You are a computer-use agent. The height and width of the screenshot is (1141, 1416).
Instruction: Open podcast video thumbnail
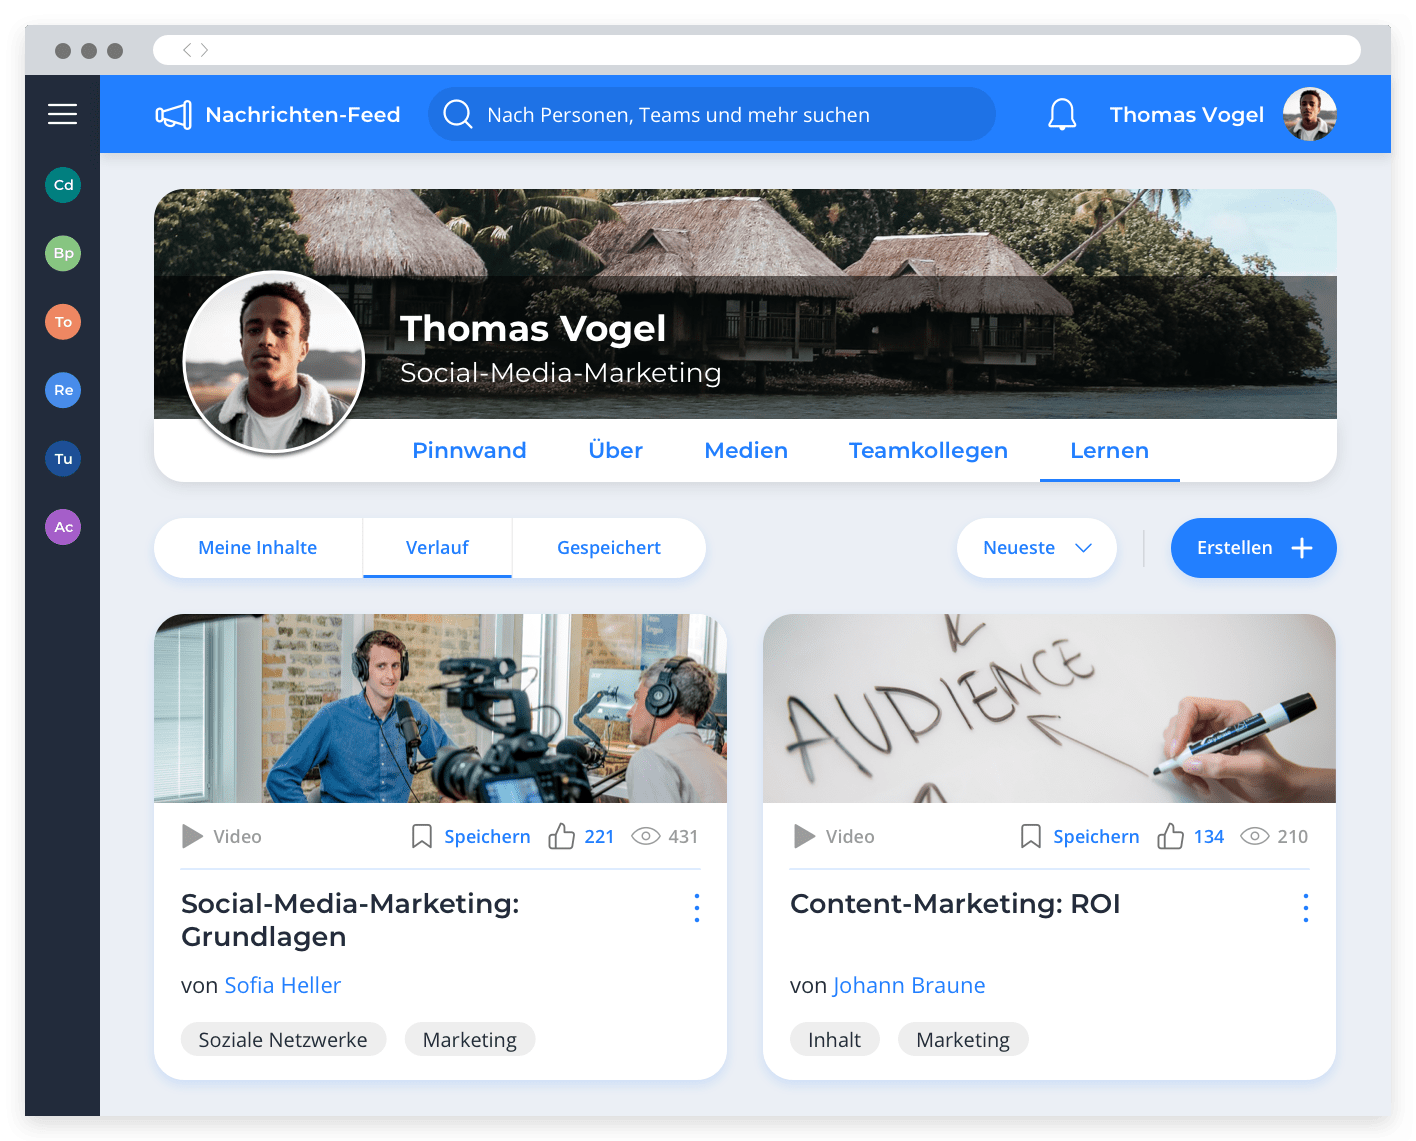[x=440, y=708]
